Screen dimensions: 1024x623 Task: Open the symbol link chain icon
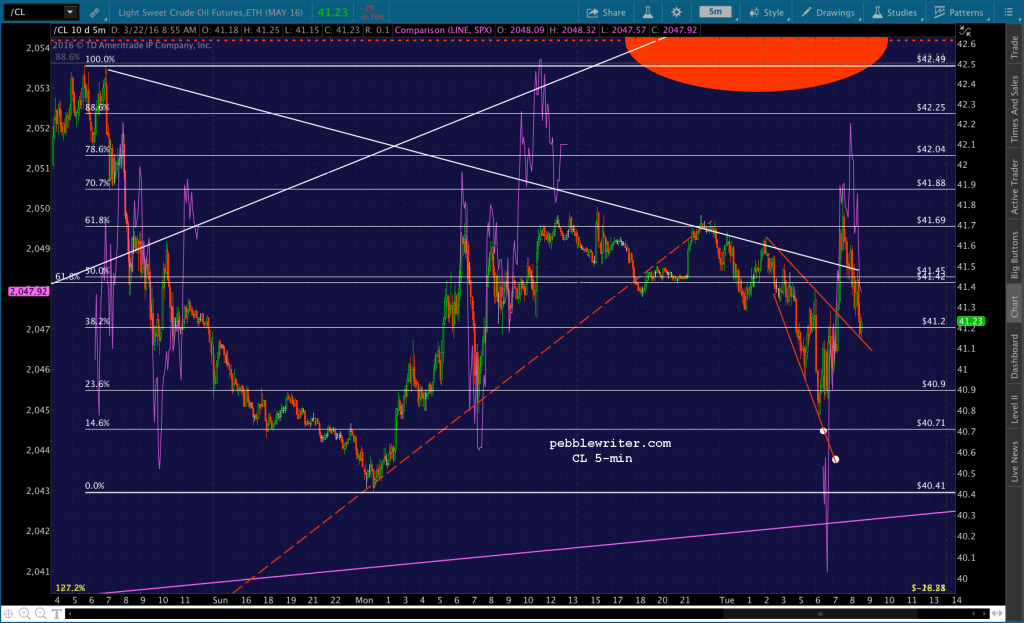(x=95, y=12)
